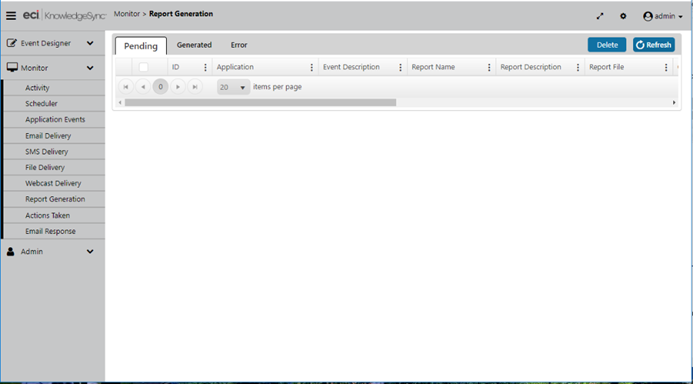Click the ECI KnowledgeSync logo

coord(65,15)
